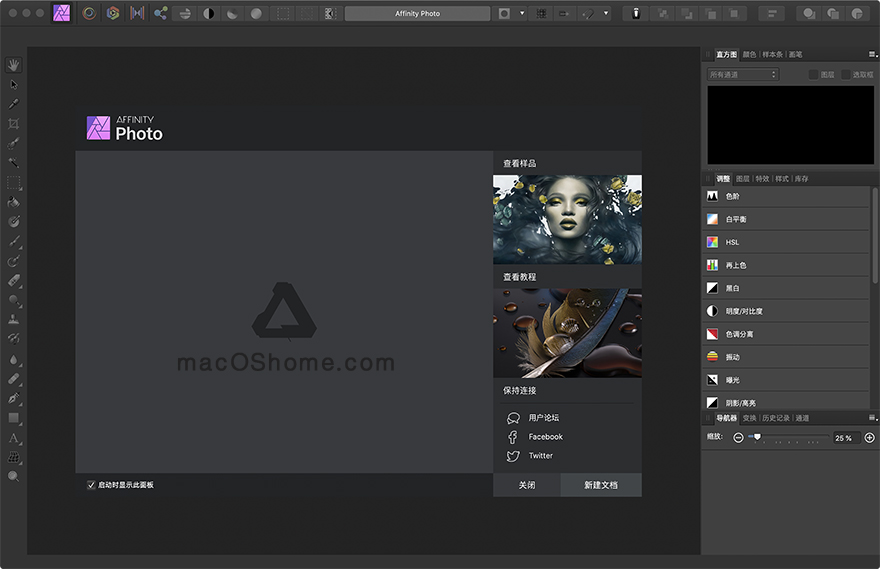Screen dimensions: 880x569
Task: Toggle the snapping grid toolbar button
Action: [541, 13]
